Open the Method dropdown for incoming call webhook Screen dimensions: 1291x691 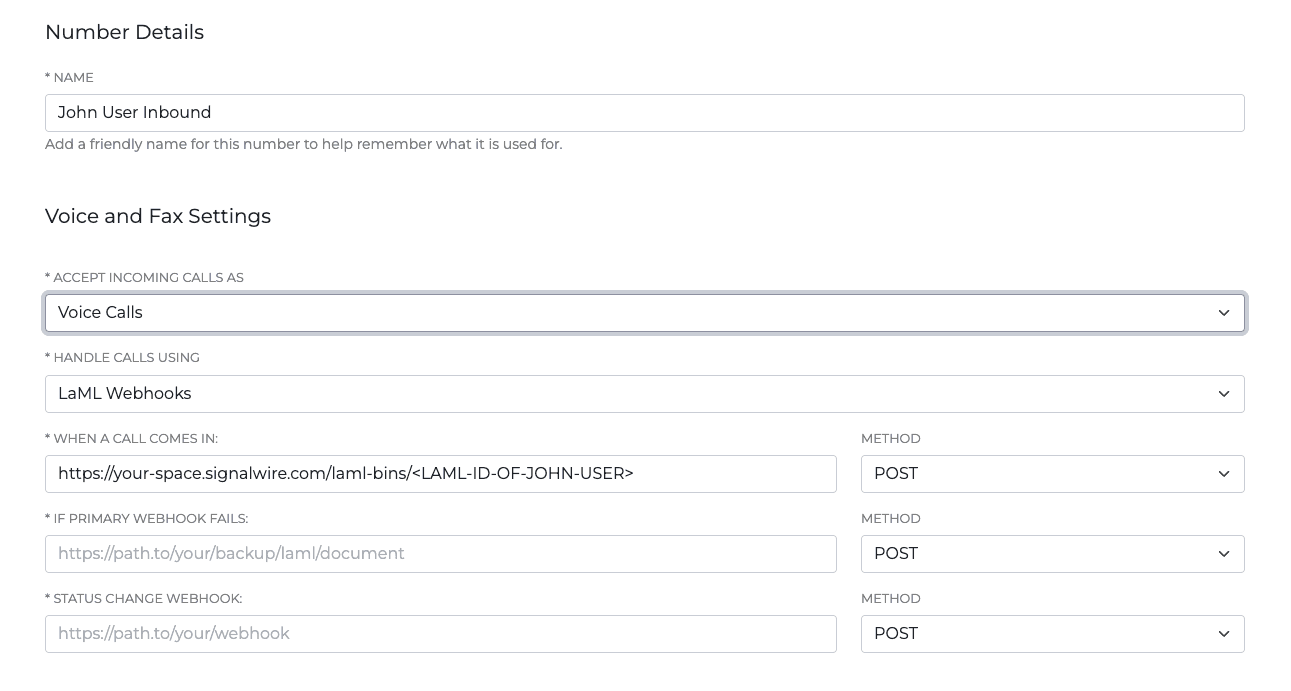(1052, 474)
